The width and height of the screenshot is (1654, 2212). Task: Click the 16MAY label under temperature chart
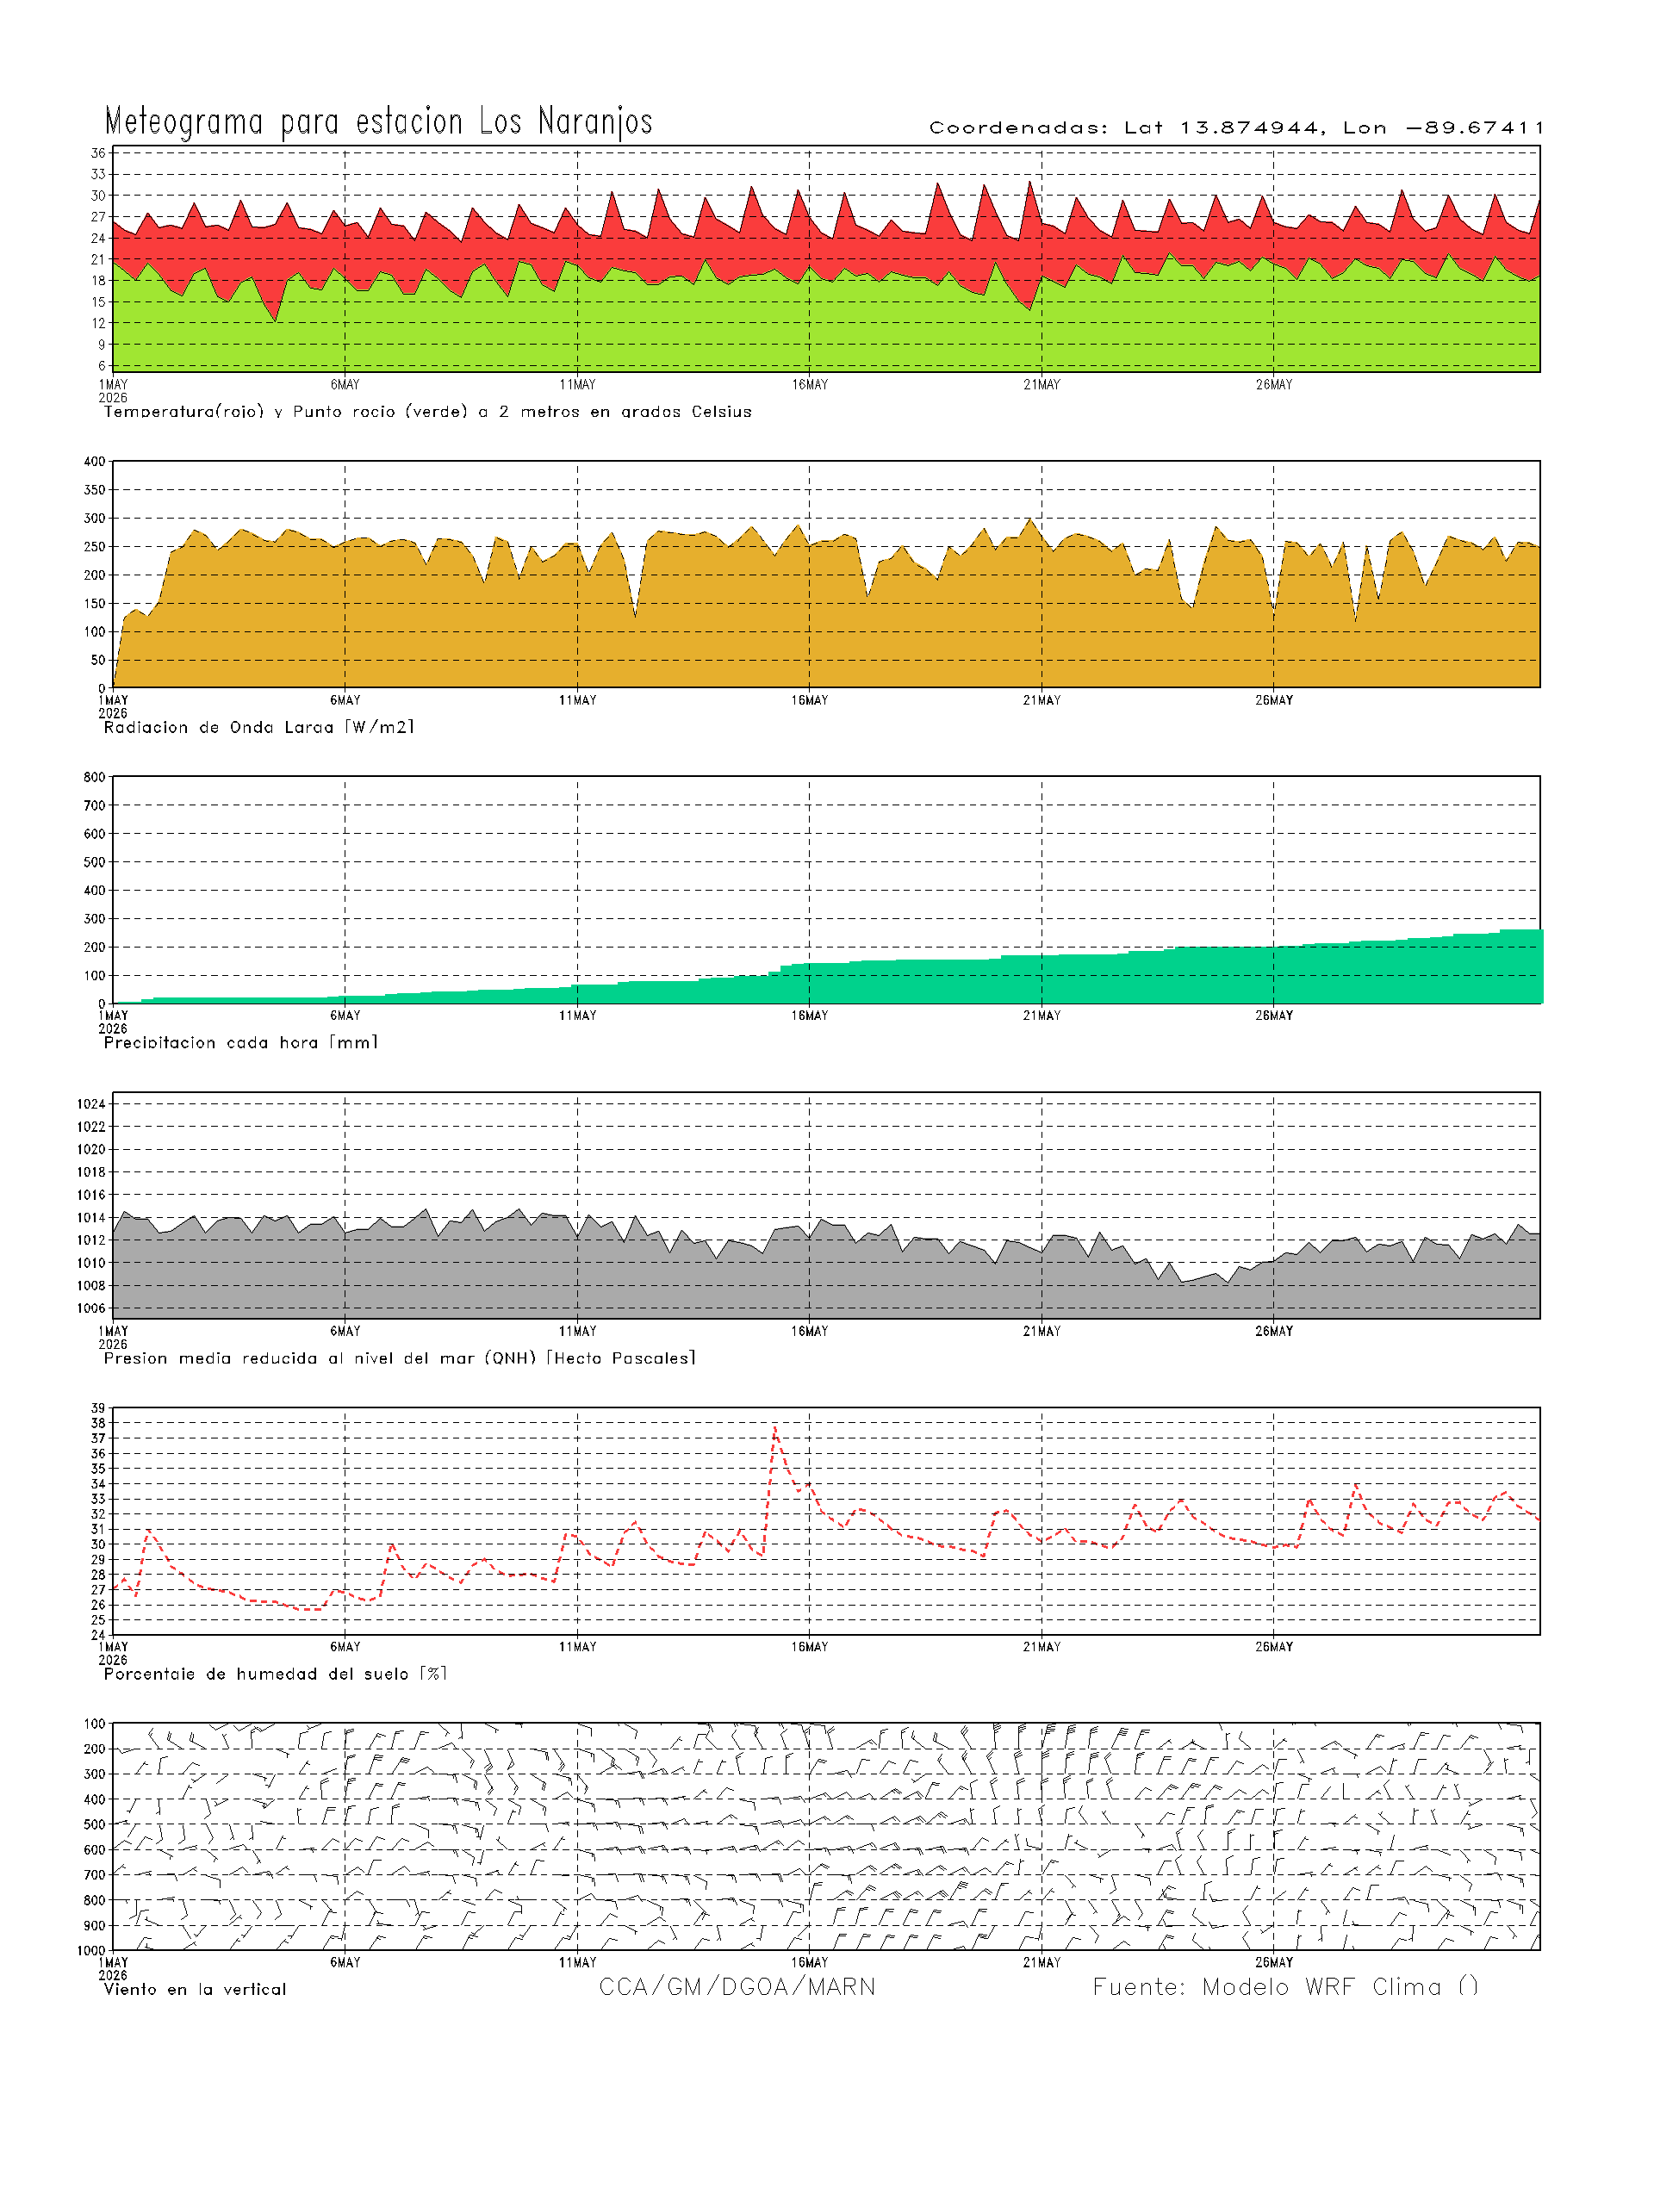[x=809, y=385]
